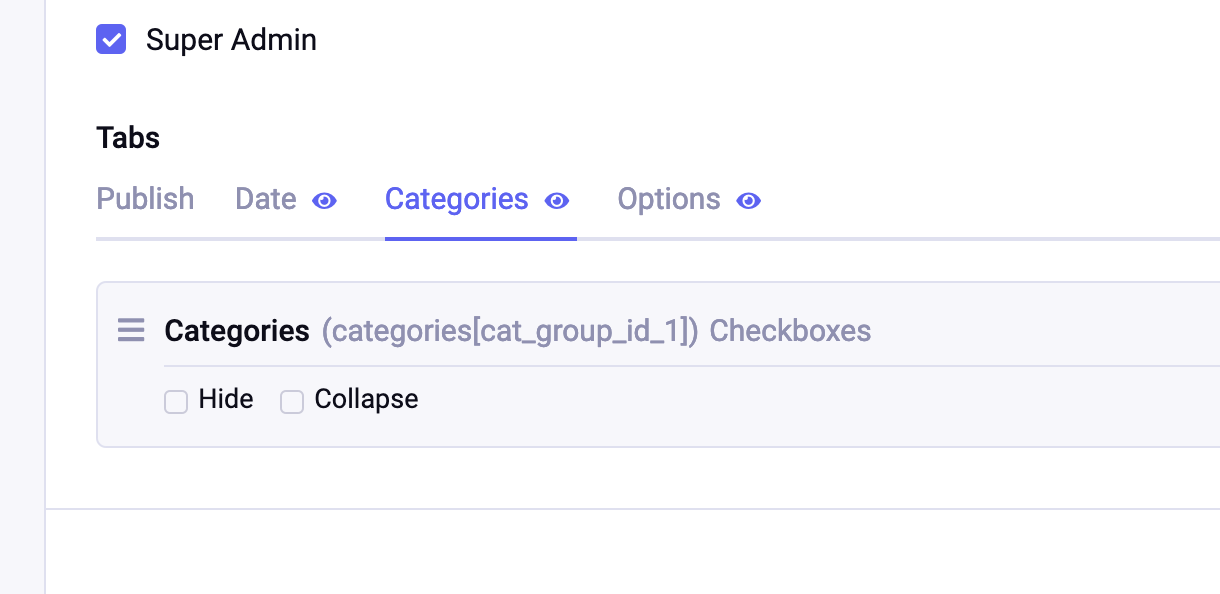Click the Hide label text

(x=226, y=400)
